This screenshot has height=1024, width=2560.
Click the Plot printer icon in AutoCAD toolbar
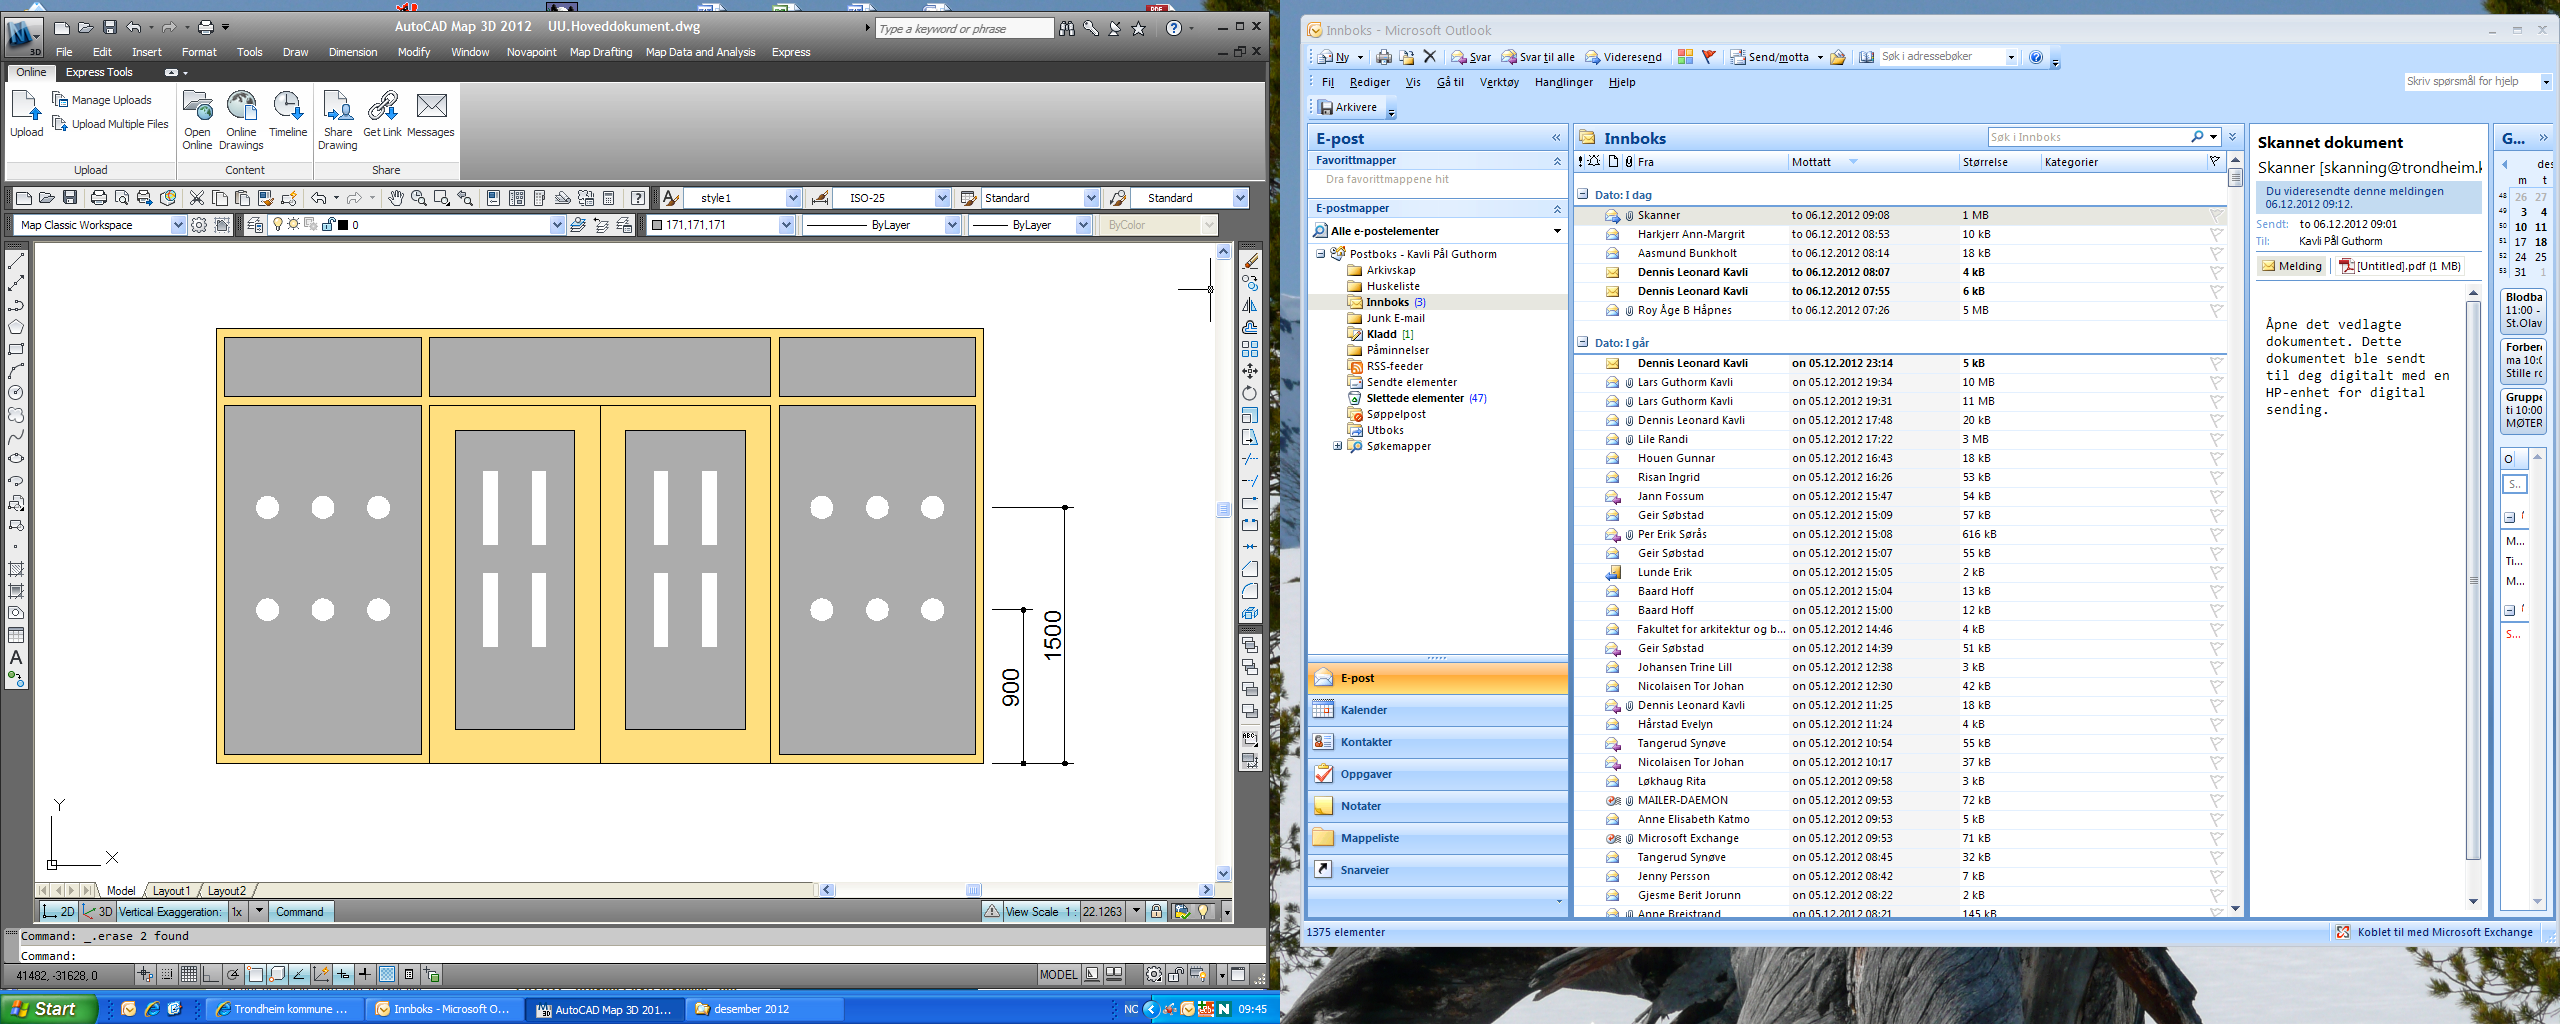click(x=99, y=198)
